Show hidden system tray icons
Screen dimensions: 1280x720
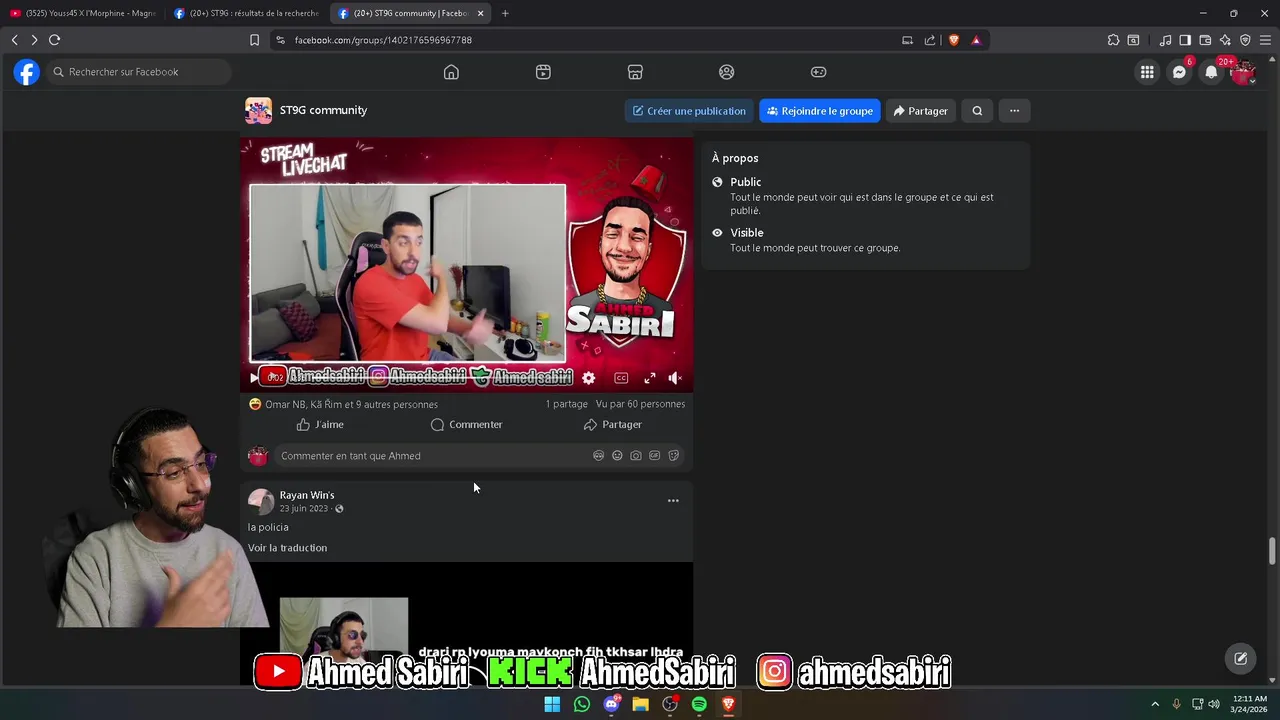[x=1155, y=704]
